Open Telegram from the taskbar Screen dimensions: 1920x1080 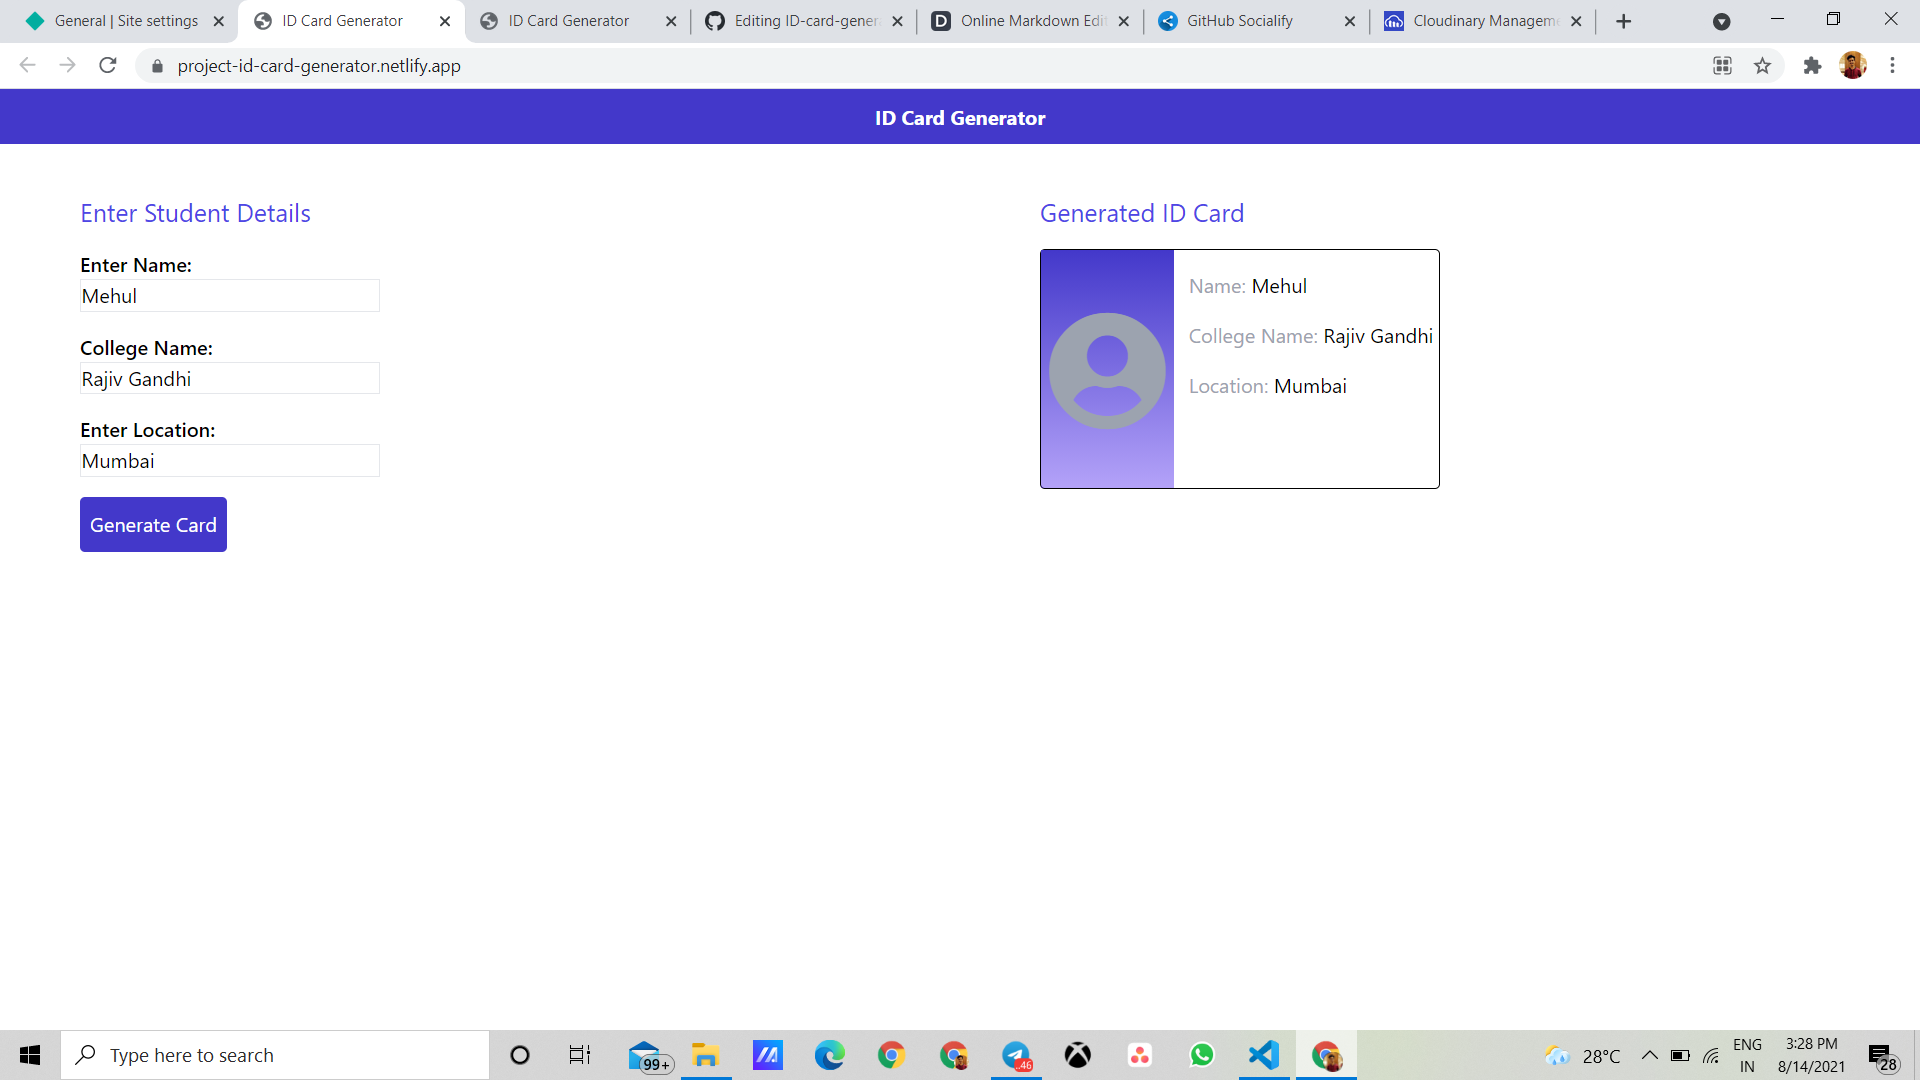(1017, 1054)
